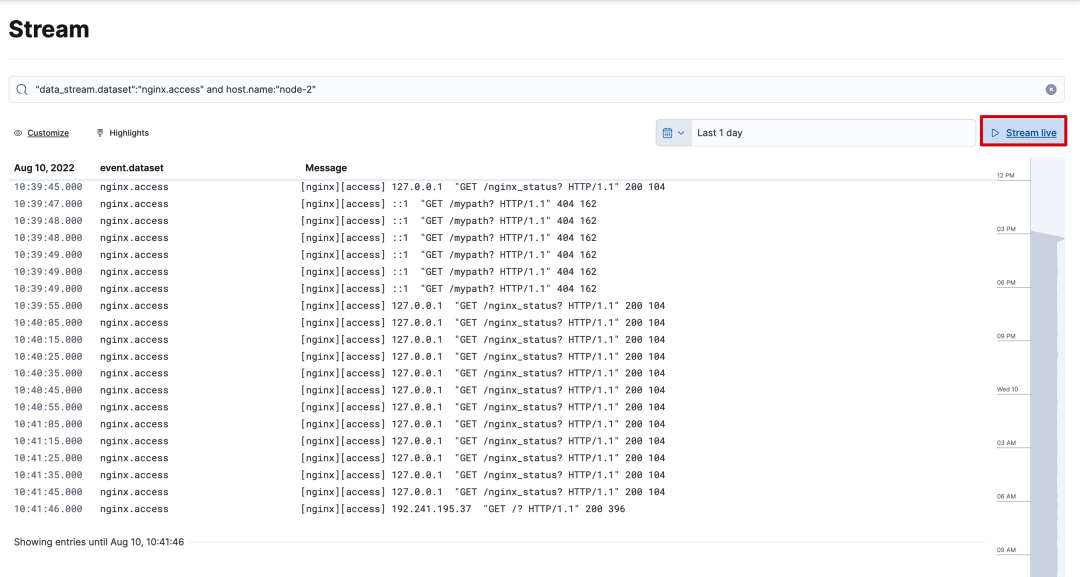Open the calendar quick date menu
Screen dimensions: 1080x577
[674, 133]
